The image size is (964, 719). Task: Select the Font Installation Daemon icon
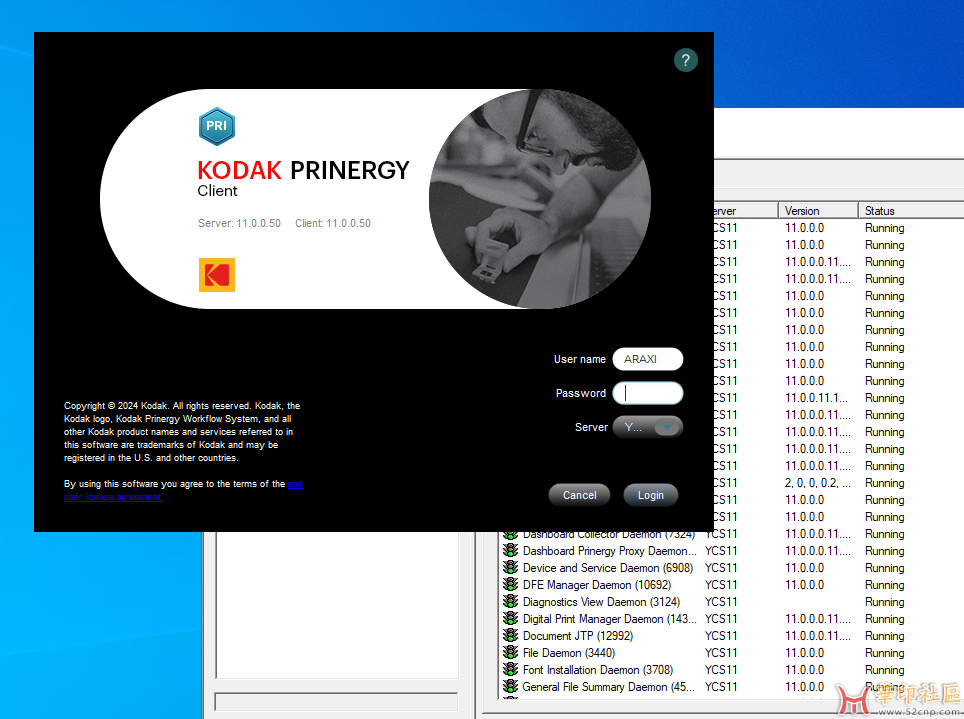pos(510,670)
